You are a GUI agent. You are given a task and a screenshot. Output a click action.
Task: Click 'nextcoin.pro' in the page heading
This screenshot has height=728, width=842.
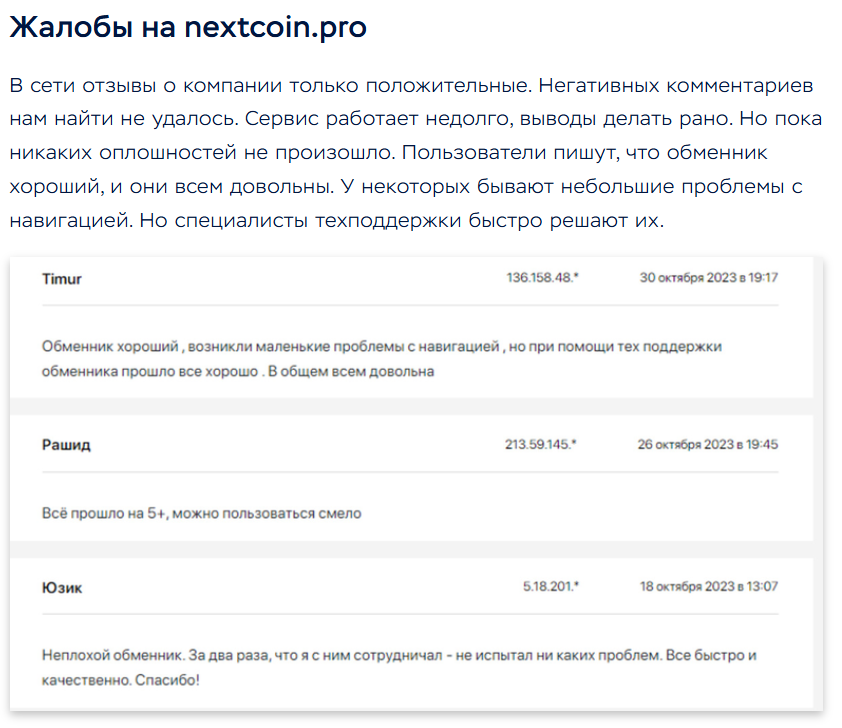click(275, 27)
